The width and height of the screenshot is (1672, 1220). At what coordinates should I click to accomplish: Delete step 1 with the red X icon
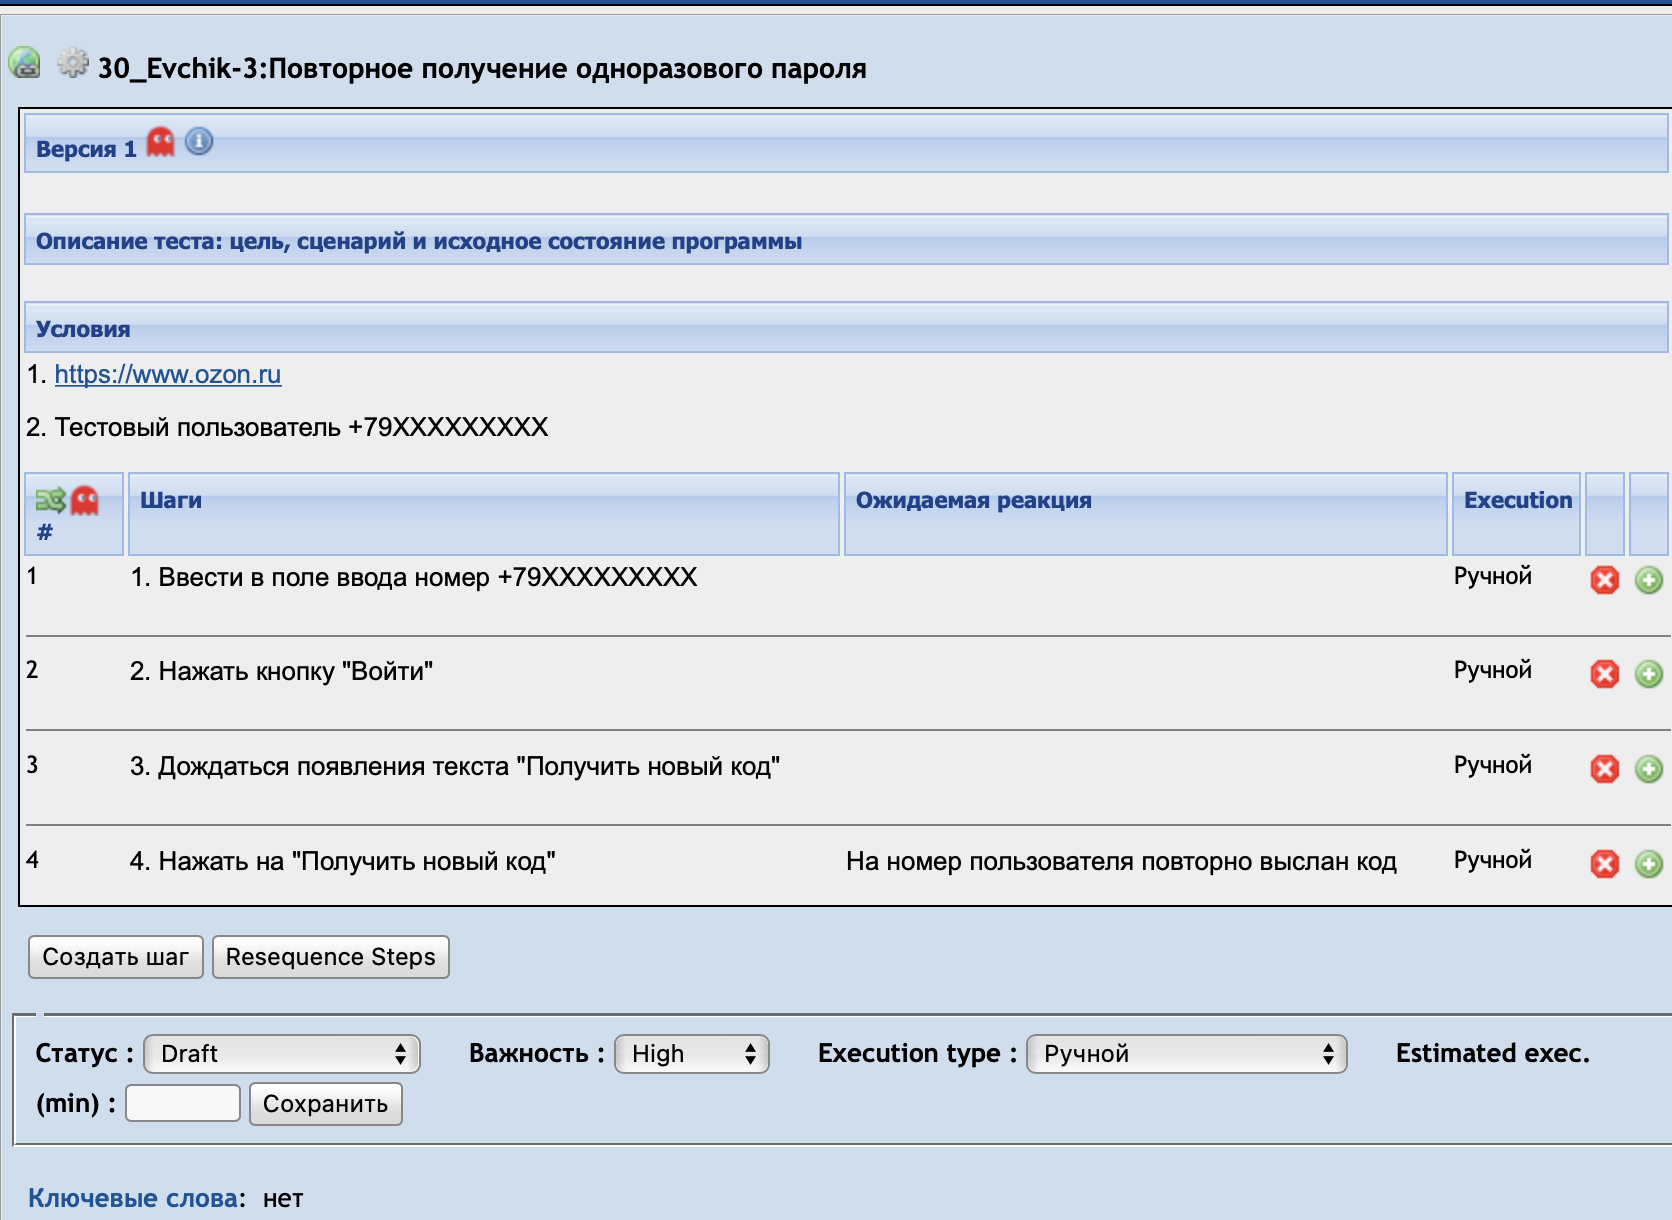(x=1606, y=579)
